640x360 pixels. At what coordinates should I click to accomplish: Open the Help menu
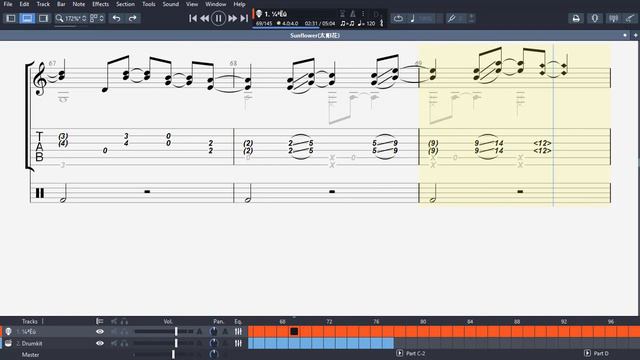(x=239, y=4)
